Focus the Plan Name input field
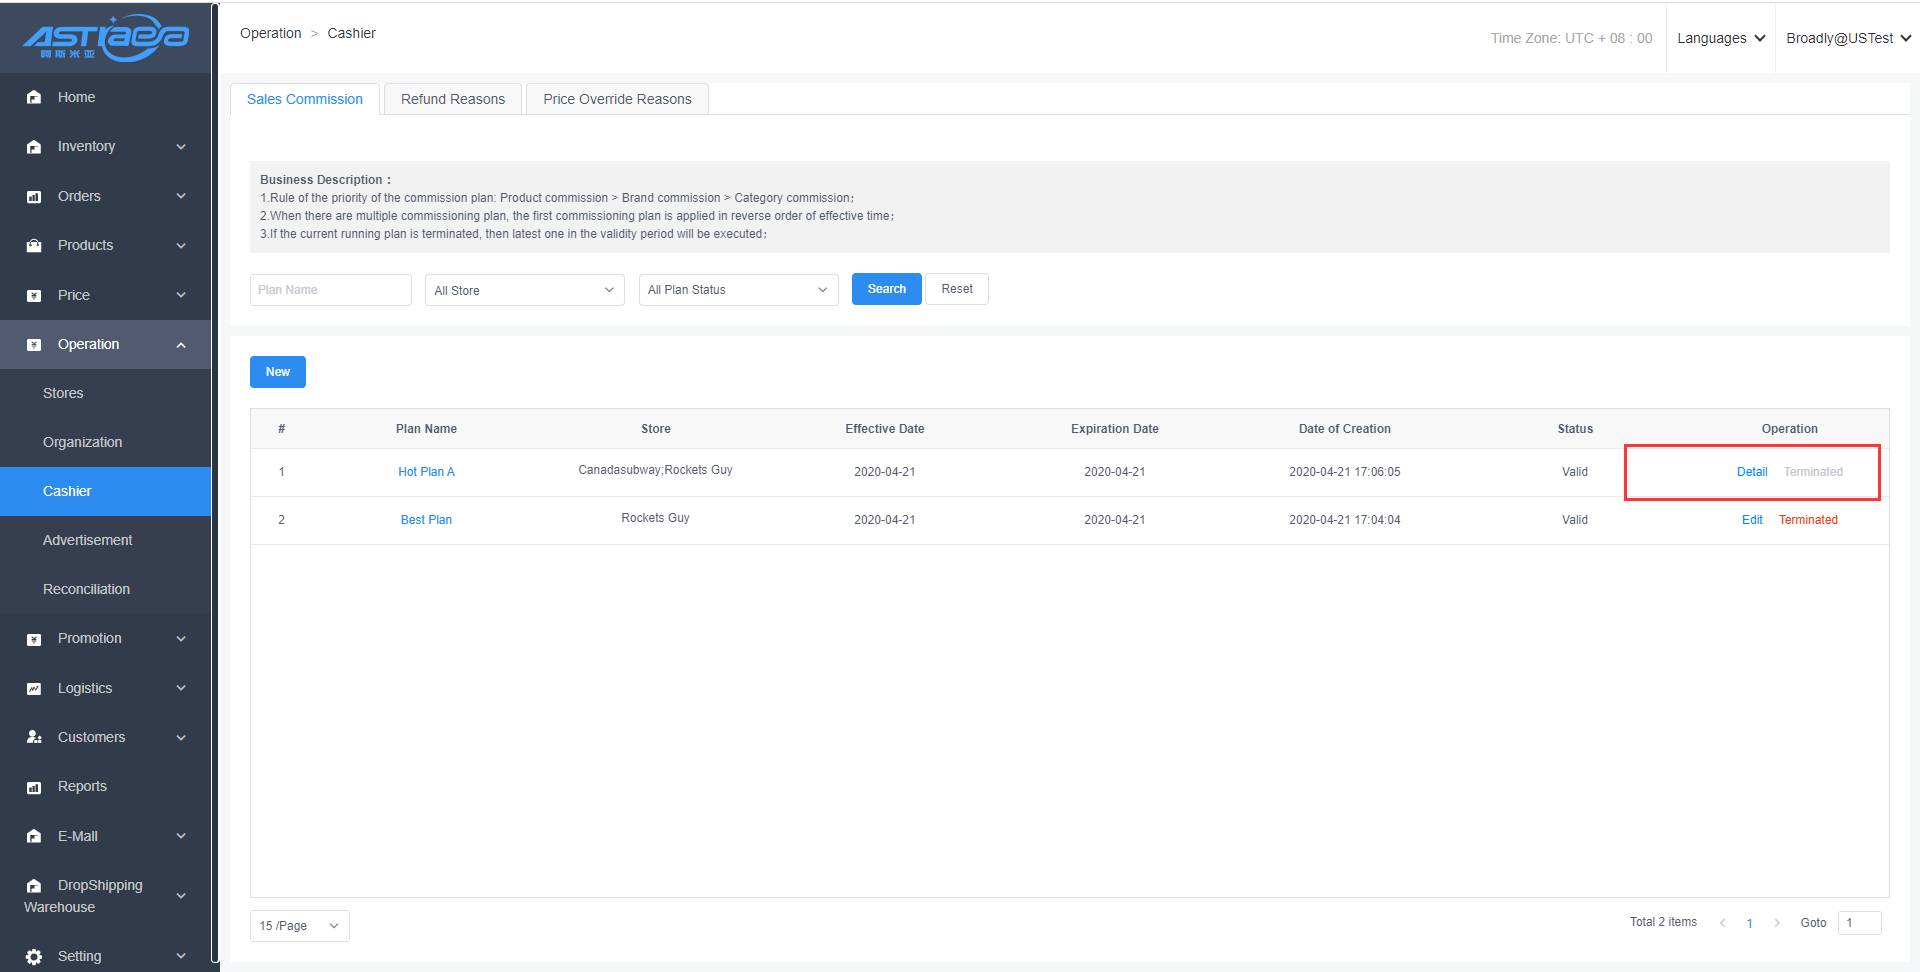 [x=330, y=290]
